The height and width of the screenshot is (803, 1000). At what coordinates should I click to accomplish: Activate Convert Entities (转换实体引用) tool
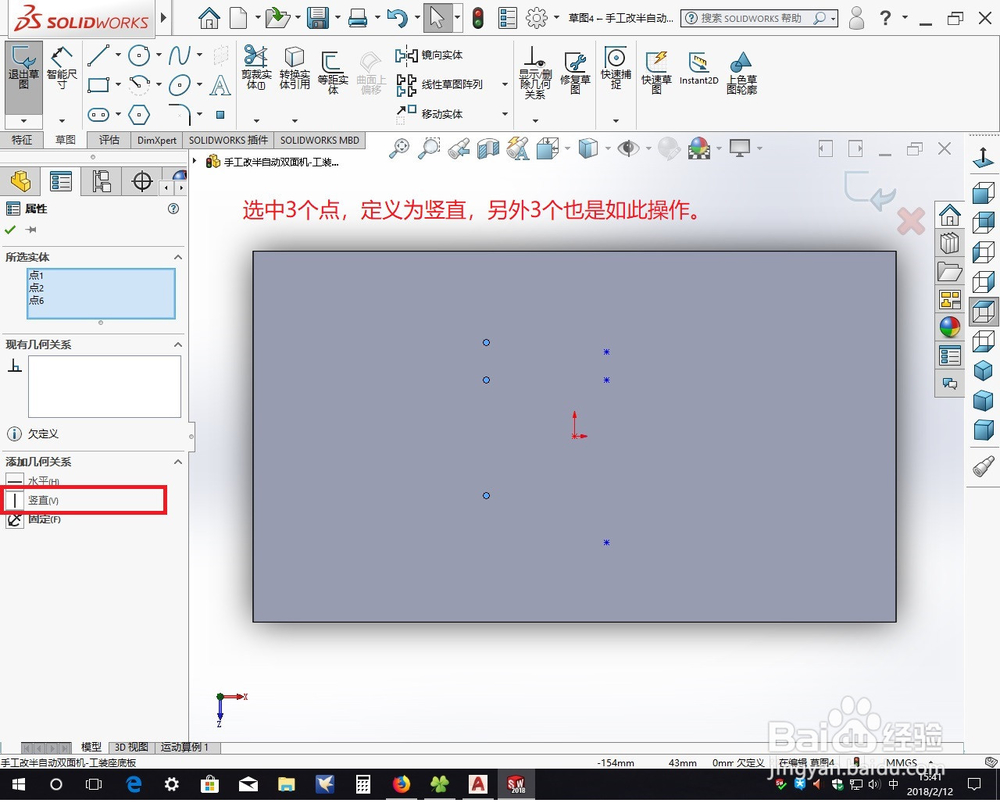[294, 67]
